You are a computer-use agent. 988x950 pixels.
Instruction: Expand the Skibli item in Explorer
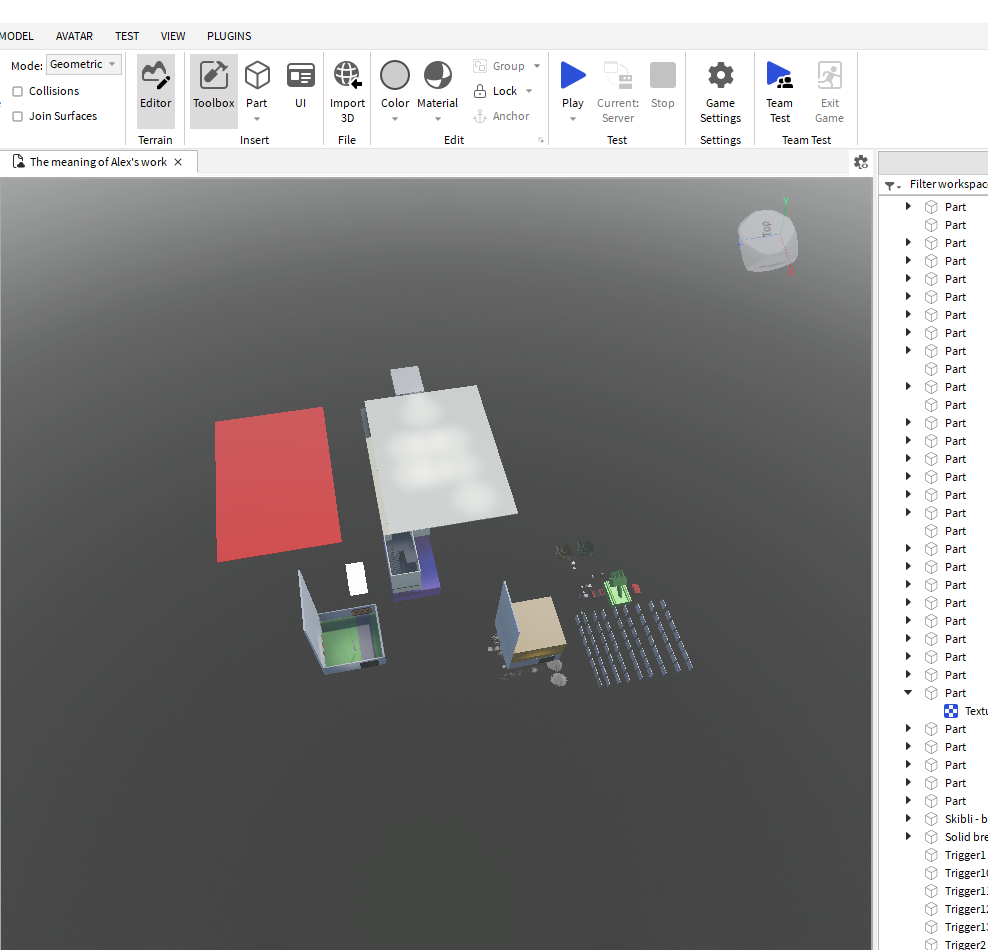click(x=908, y=819)
